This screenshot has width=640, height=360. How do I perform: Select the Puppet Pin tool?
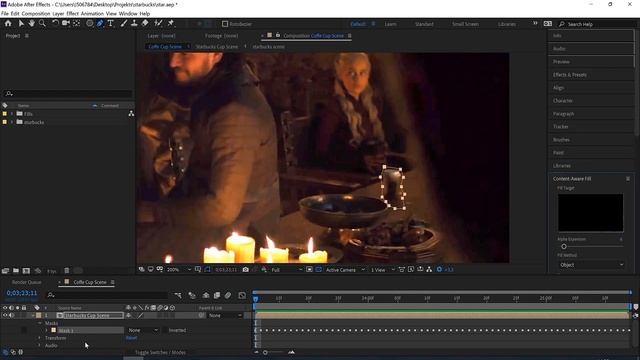[x=171, y=24]
